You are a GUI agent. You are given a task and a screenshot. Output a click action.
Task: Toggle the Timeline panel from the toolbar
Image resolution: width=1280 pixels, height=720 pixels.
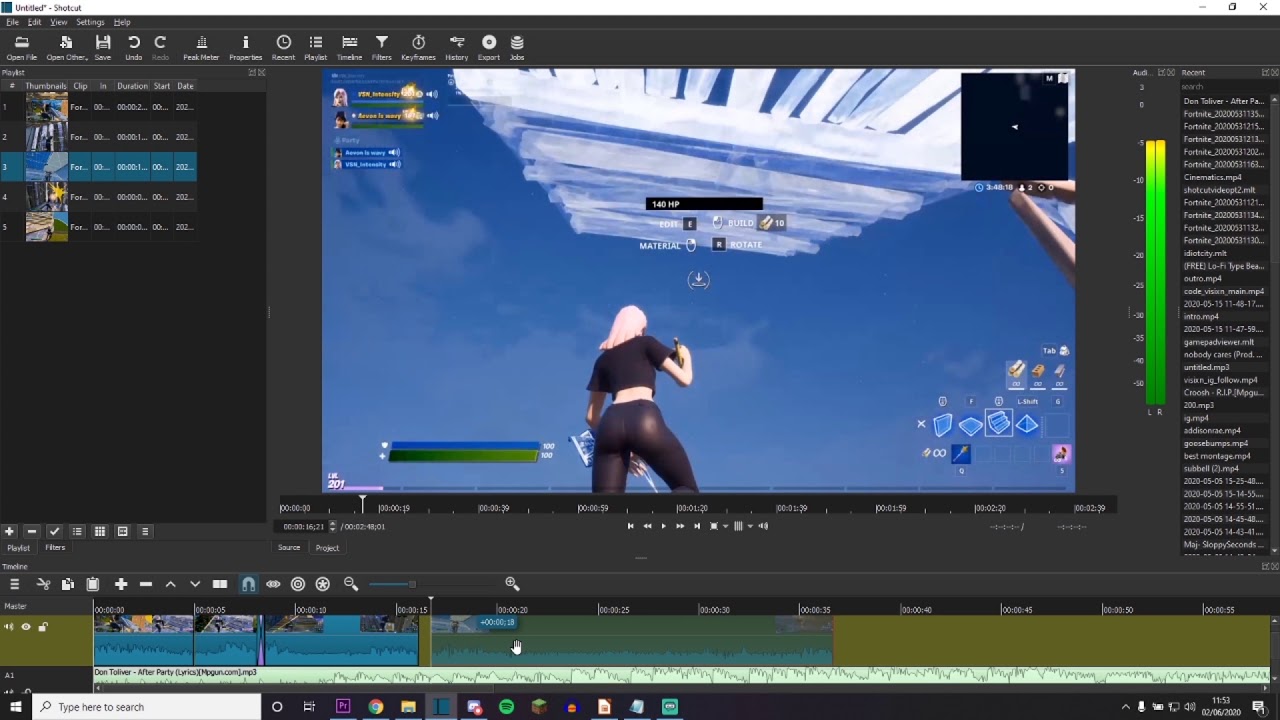(x=349, y=48)
